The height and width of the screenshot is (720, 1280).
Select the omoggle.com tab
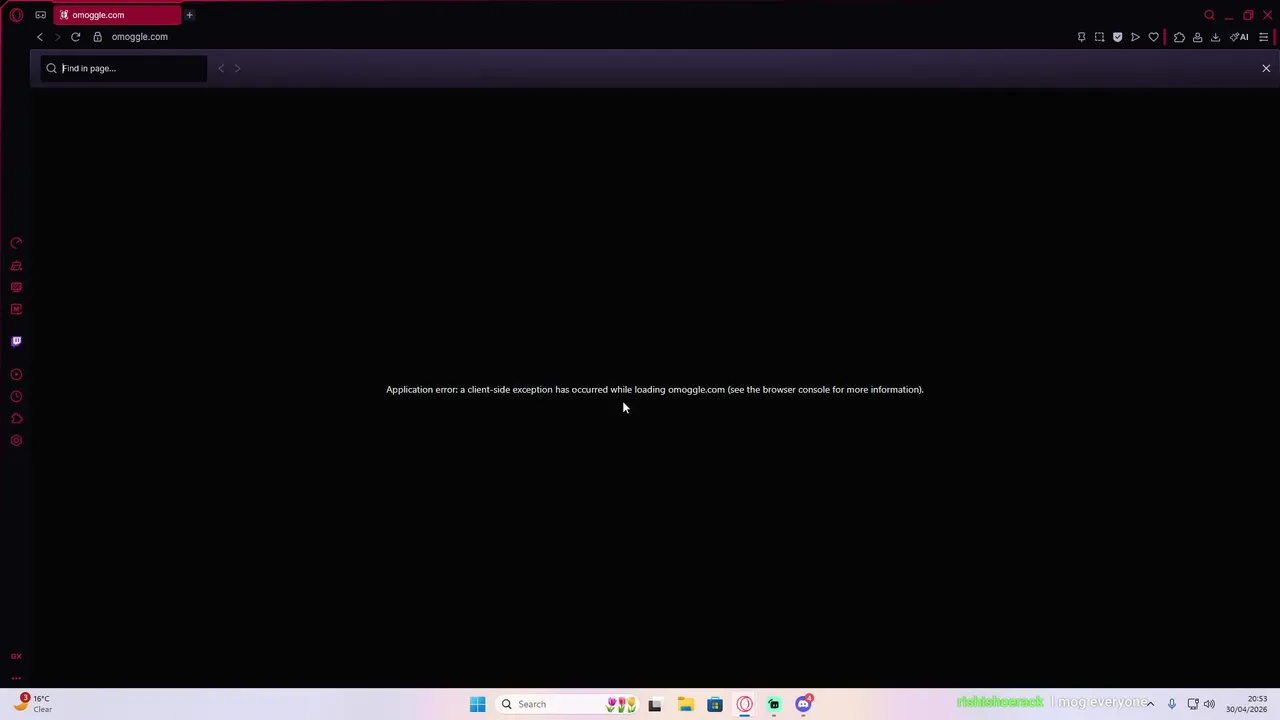tap(118, 15)
